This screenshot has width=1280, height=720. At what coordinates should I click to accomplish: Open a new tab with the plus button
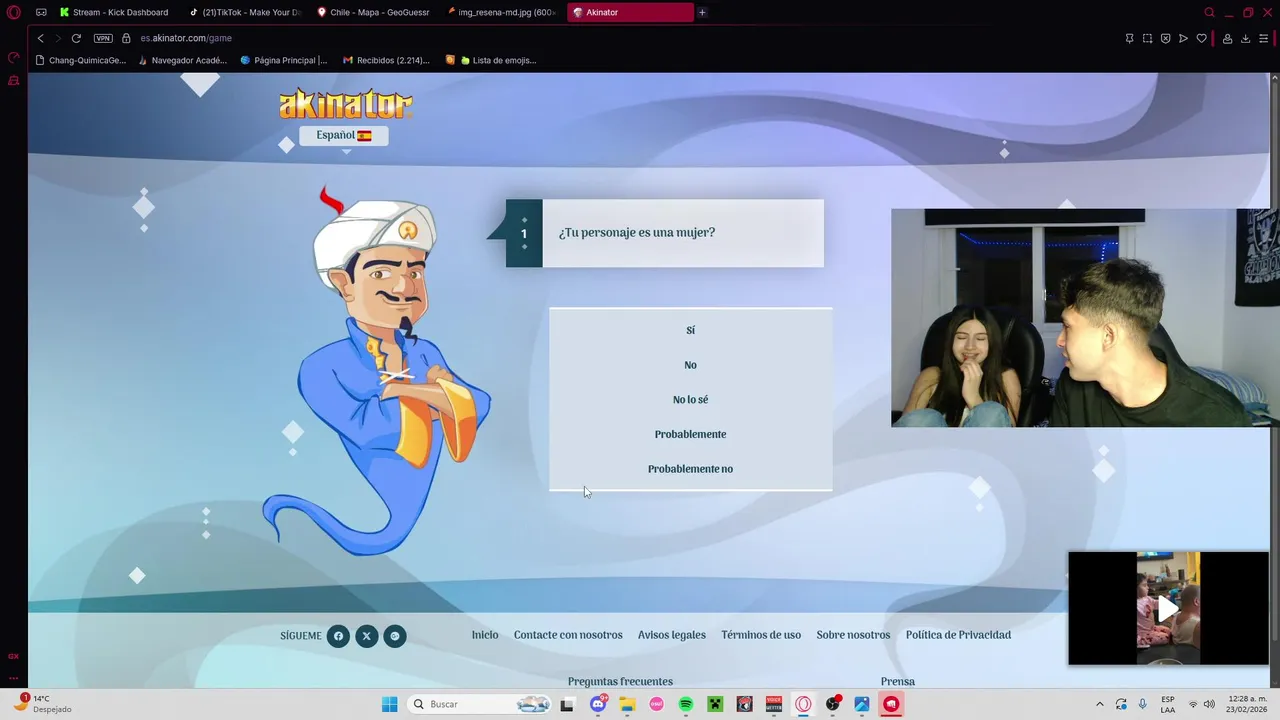coord(702,12)
